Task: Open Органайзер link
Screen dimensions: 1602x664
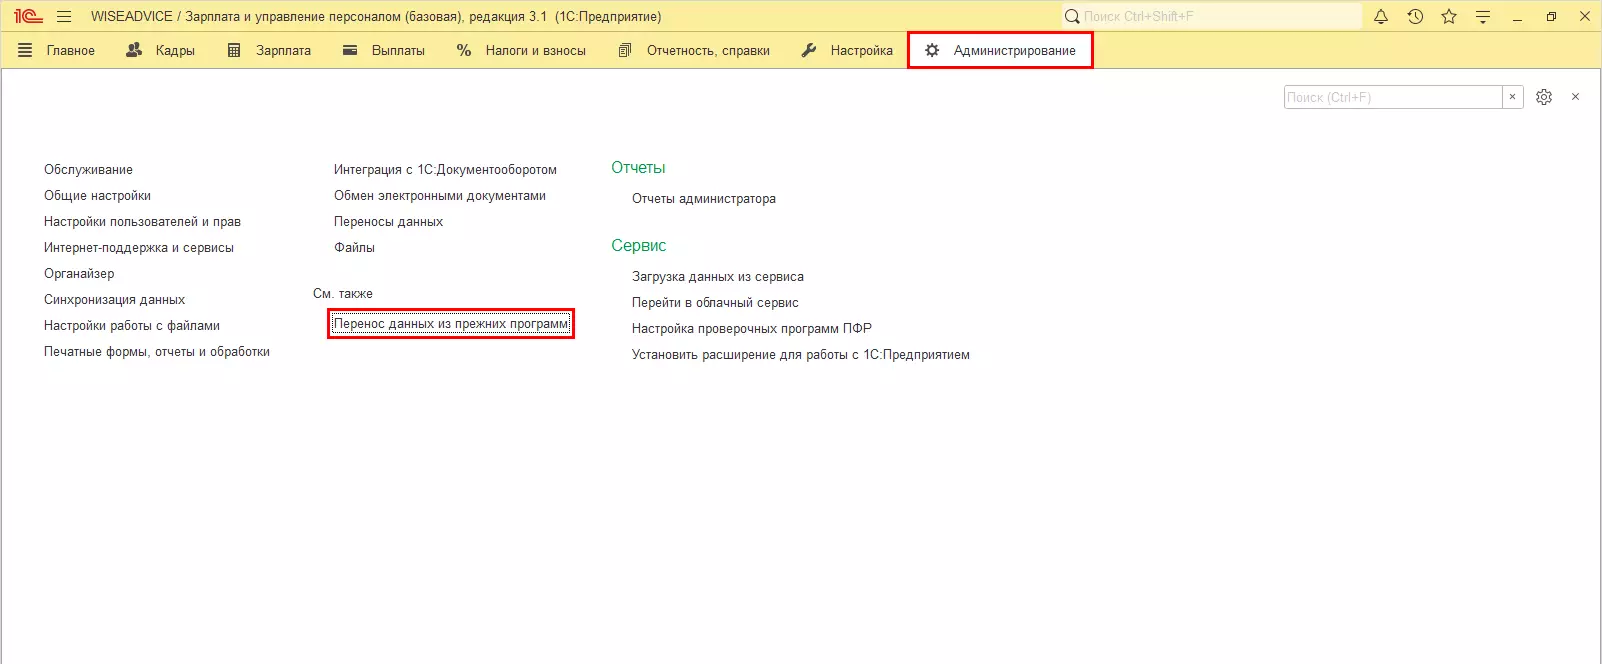Action: click(79, 274)
